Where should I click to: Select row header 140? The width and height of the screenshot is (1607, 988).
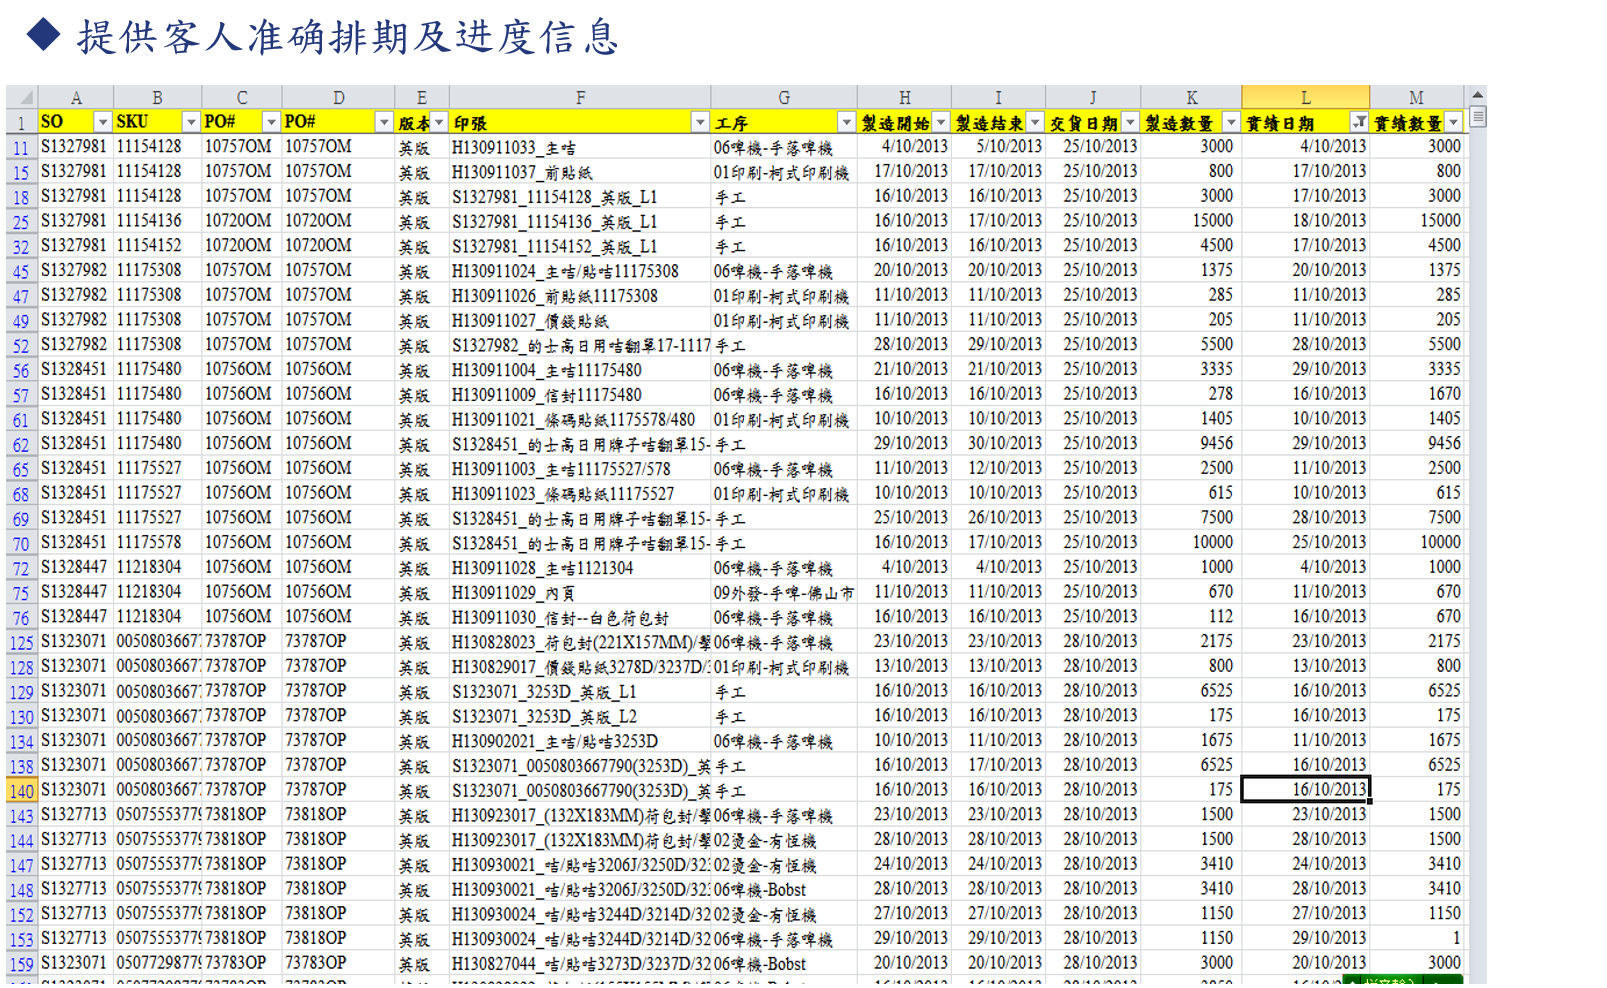pyautogui.click(x=21, y=791)
